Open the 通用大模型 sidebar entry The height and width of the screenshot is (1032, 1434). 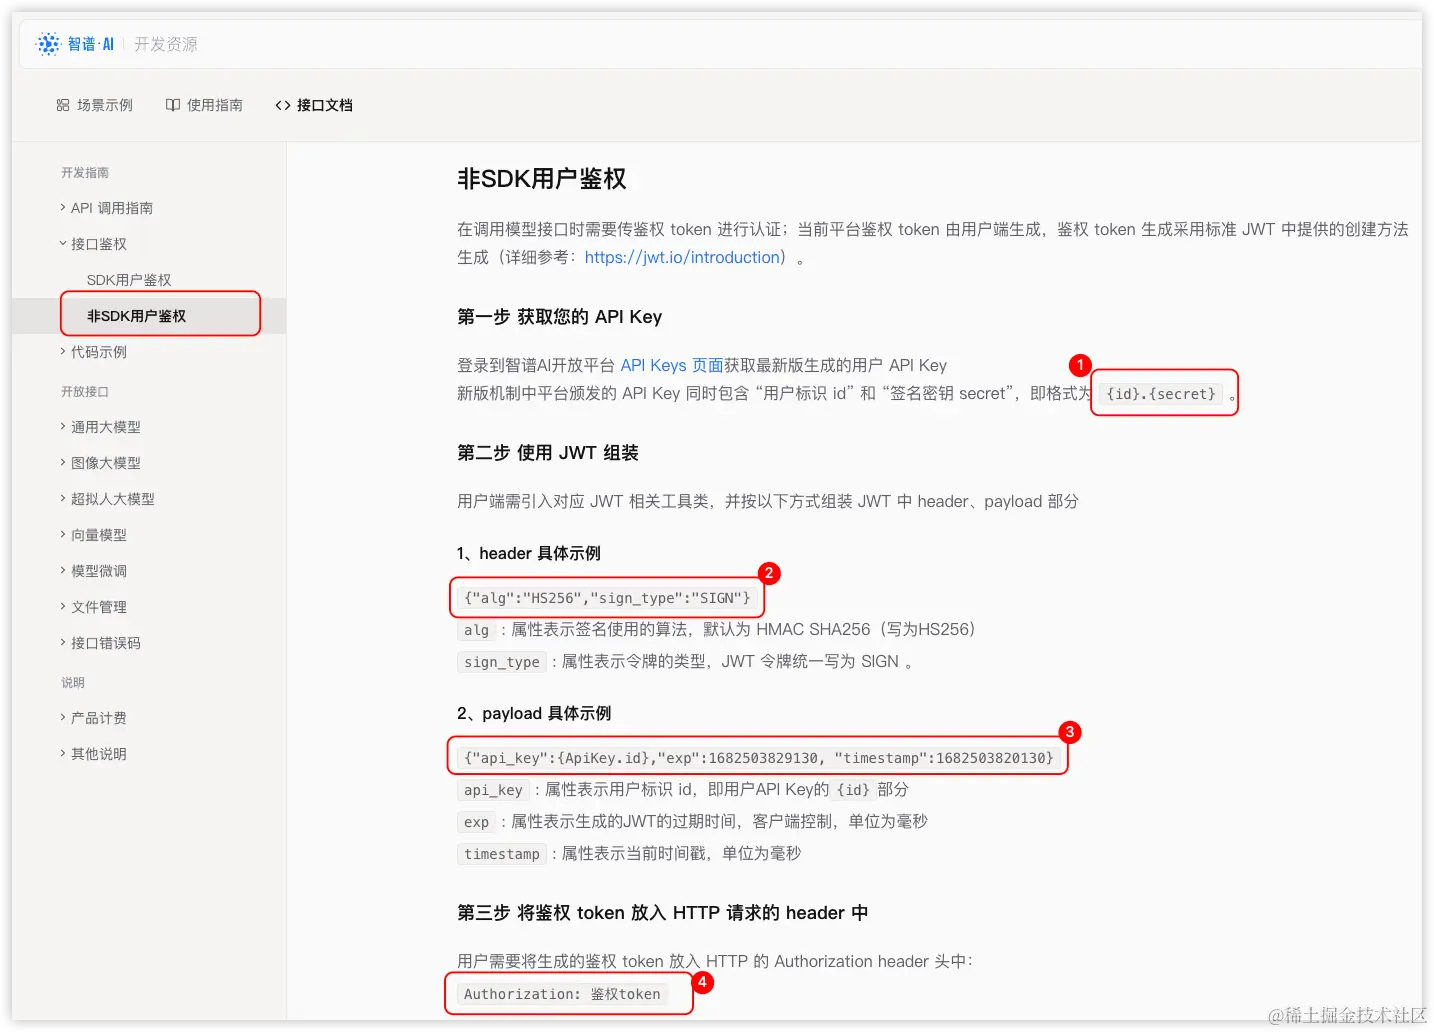click(106, 427)
